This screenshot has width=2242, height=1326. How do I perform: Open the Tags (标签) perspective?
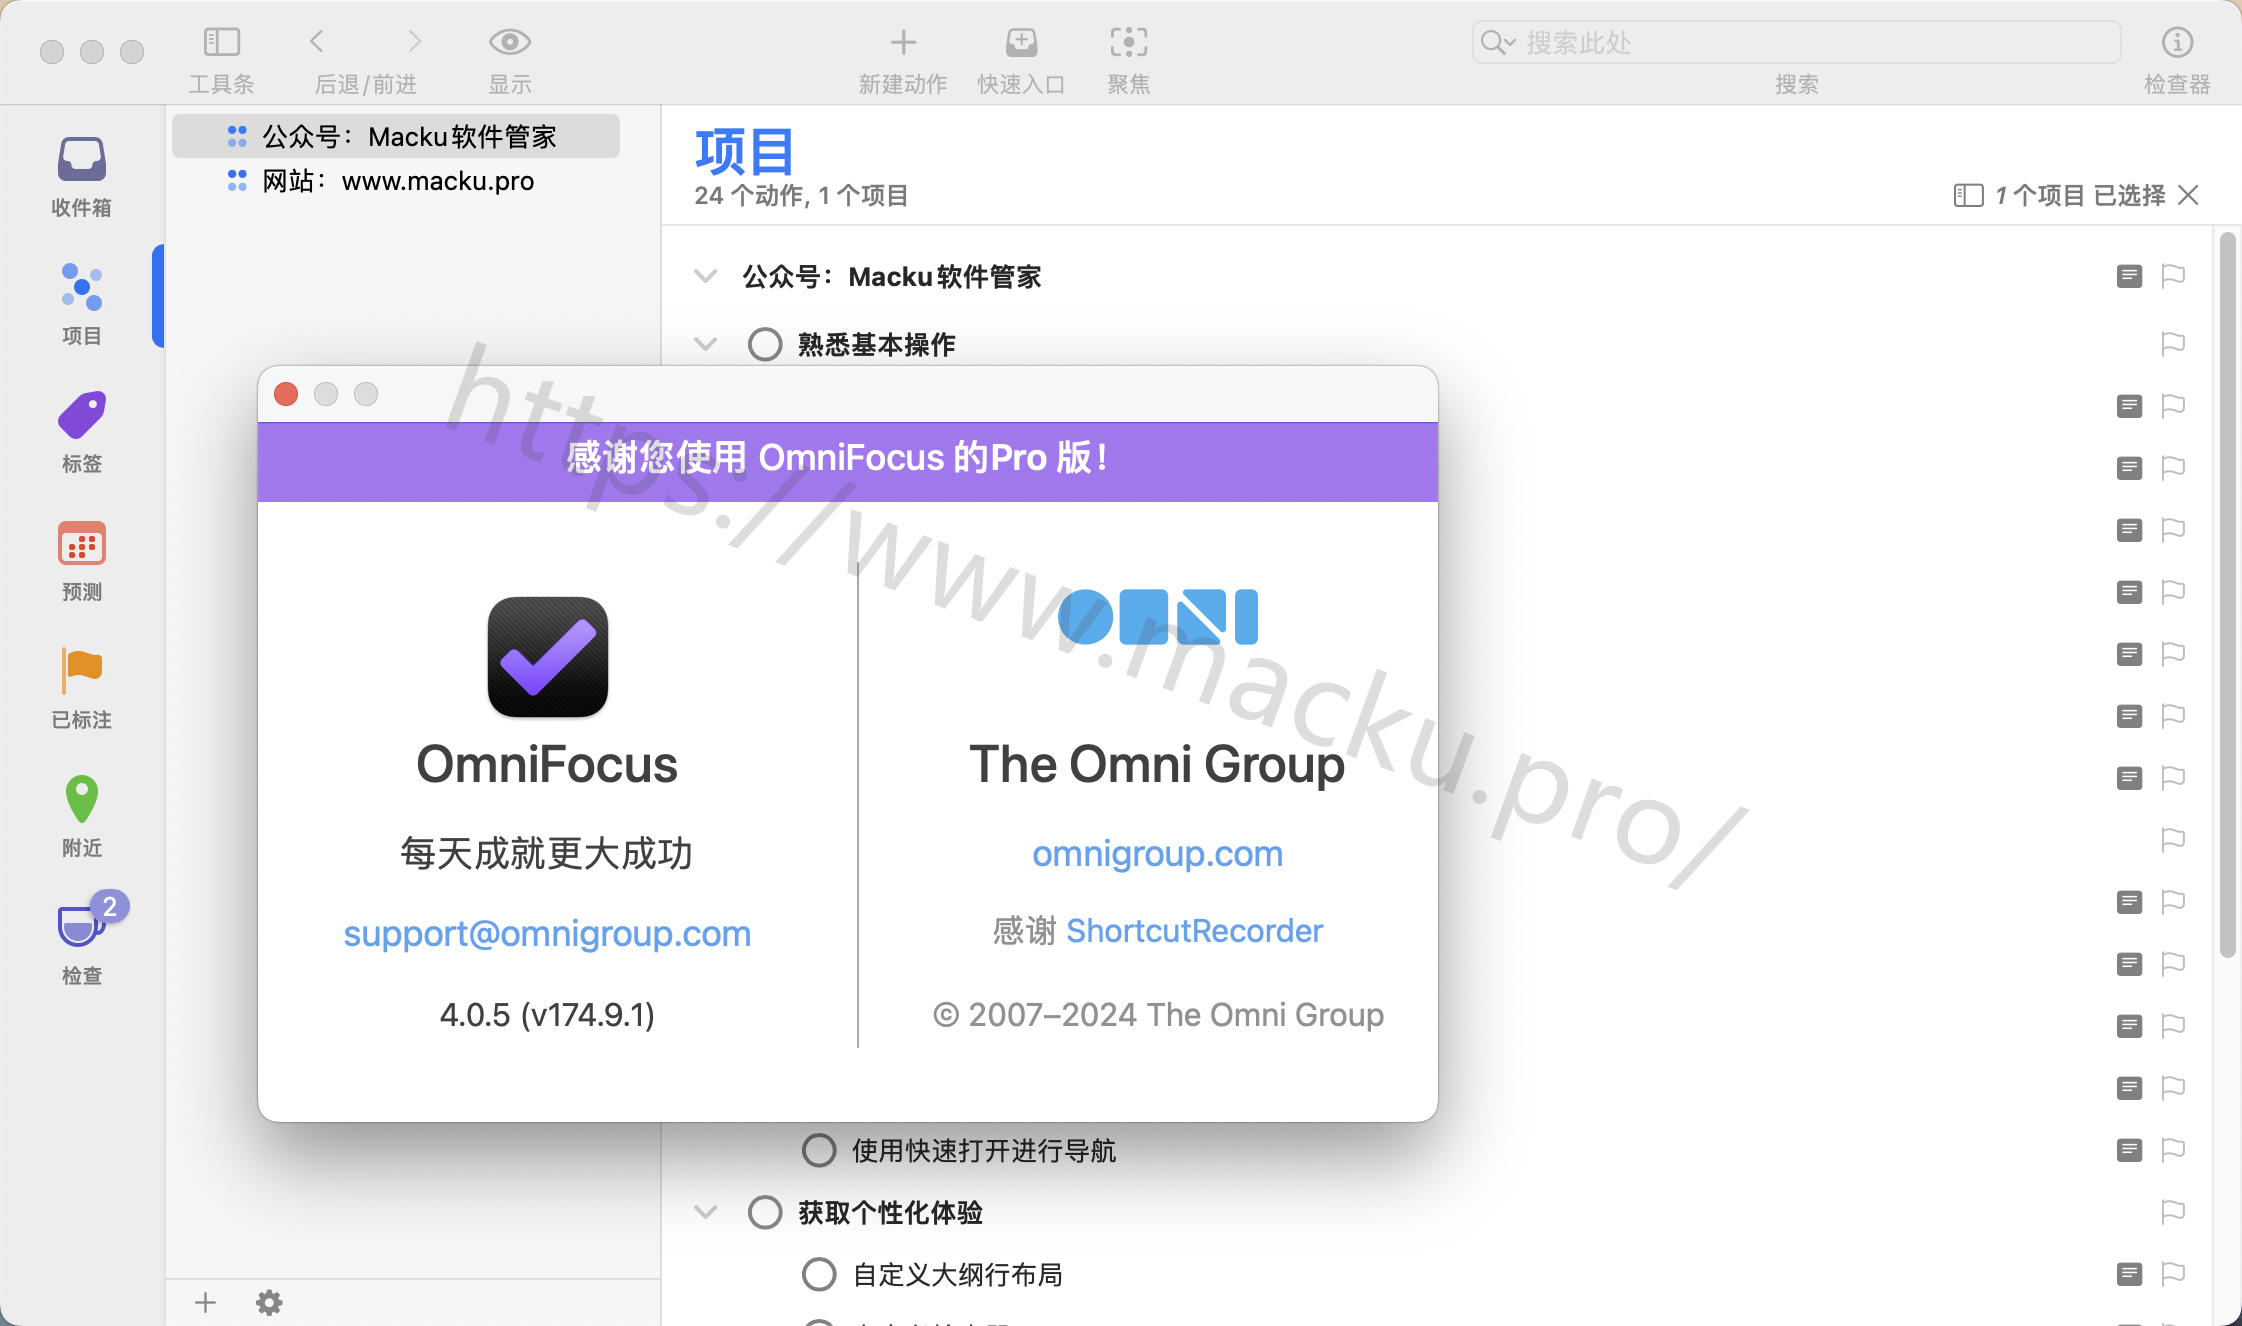pyautogui.click(x=81, y=432)
